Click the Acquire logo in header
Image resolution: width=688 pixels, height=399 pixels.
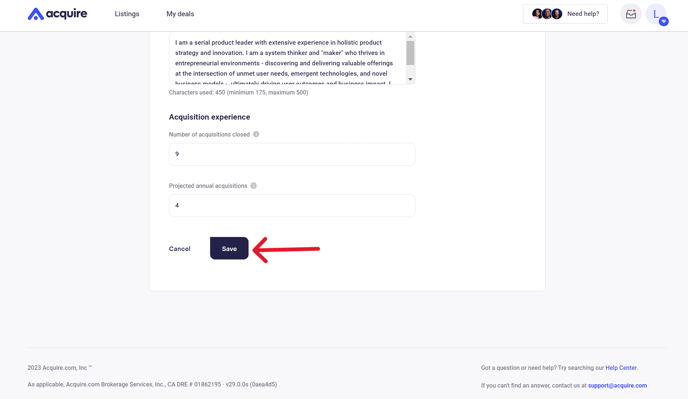click(57, 14)
